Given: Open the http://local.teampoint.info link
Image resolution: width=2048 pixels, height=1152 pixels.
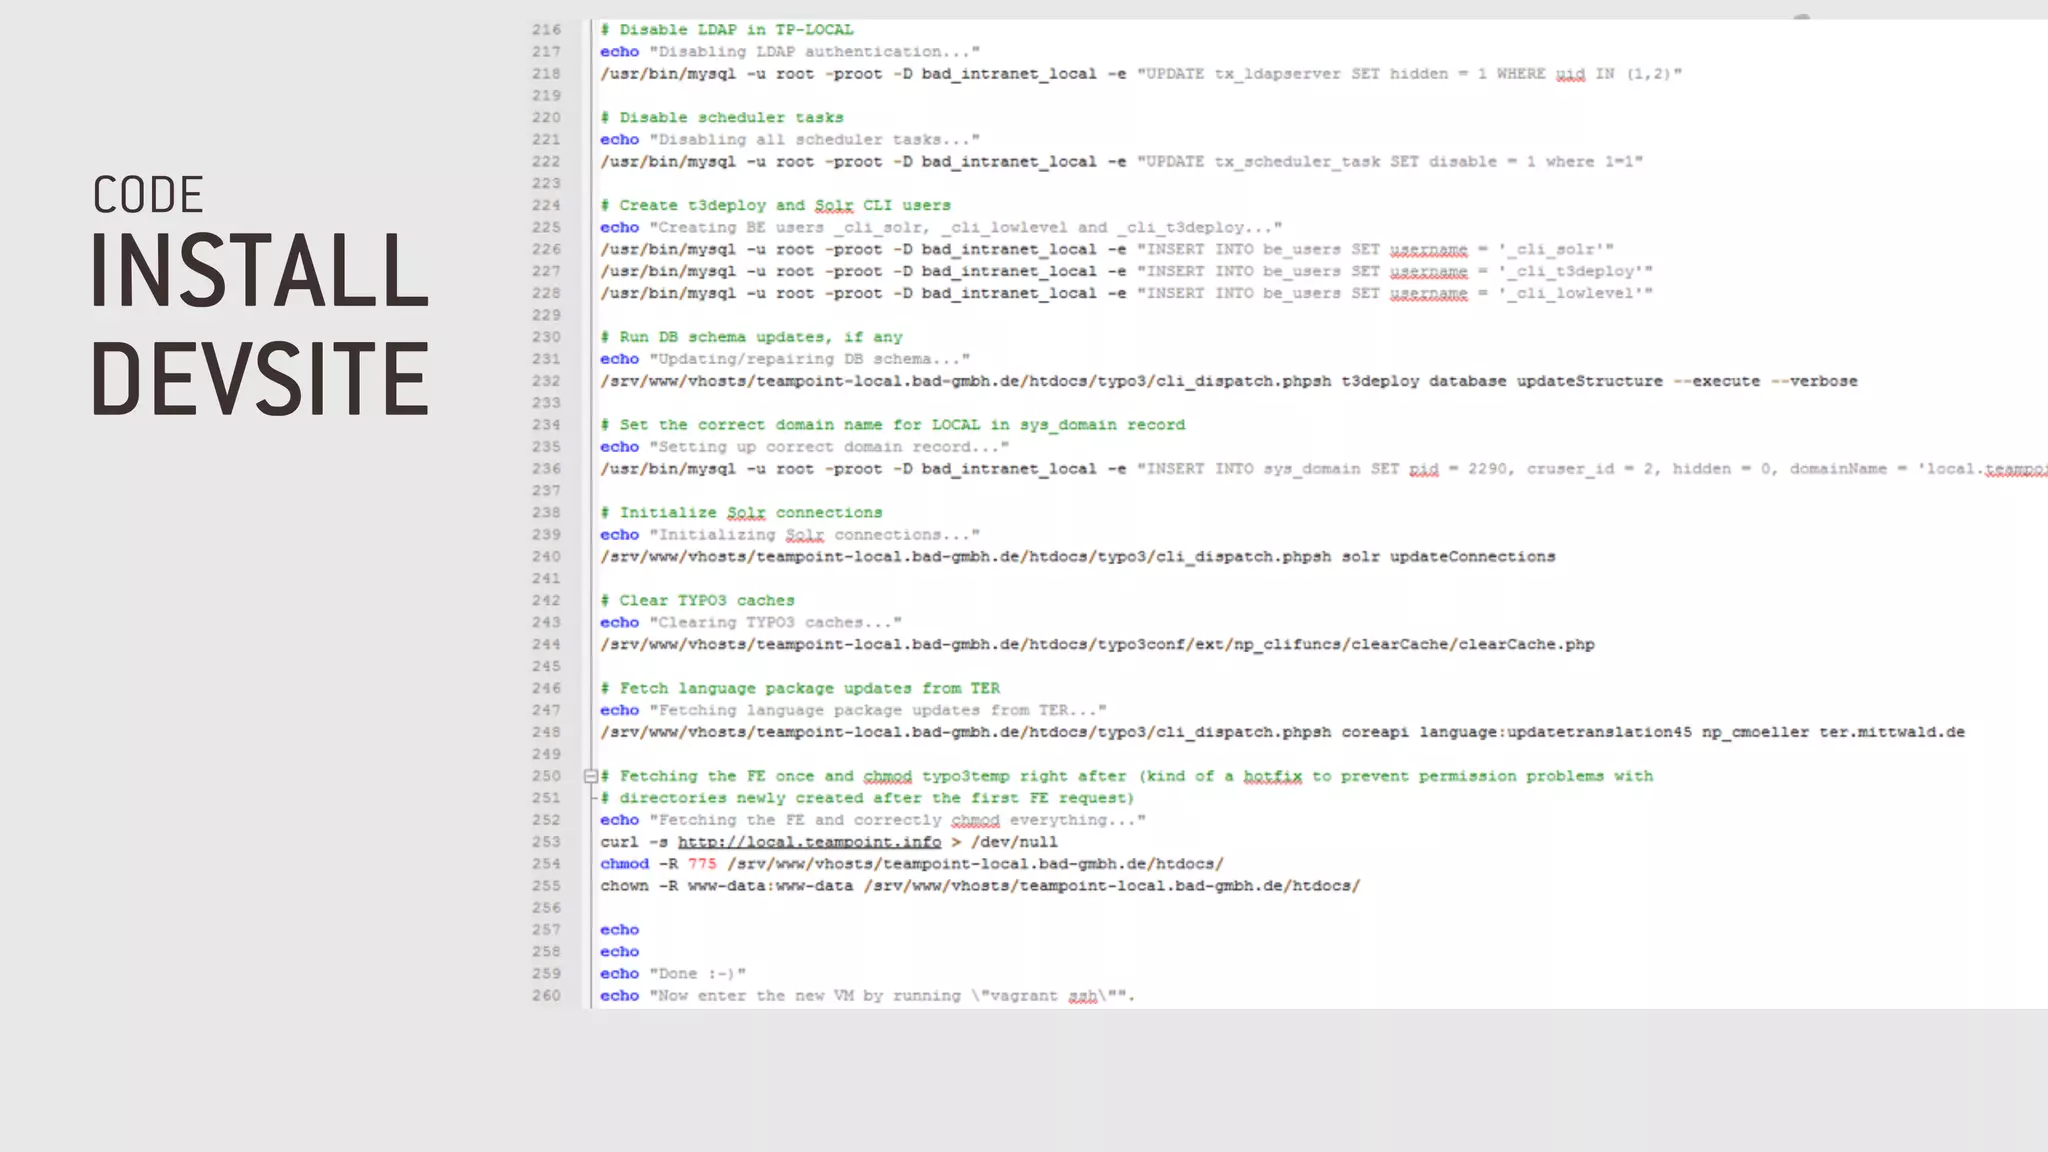Looking at the screenshot, I should 809,842.
